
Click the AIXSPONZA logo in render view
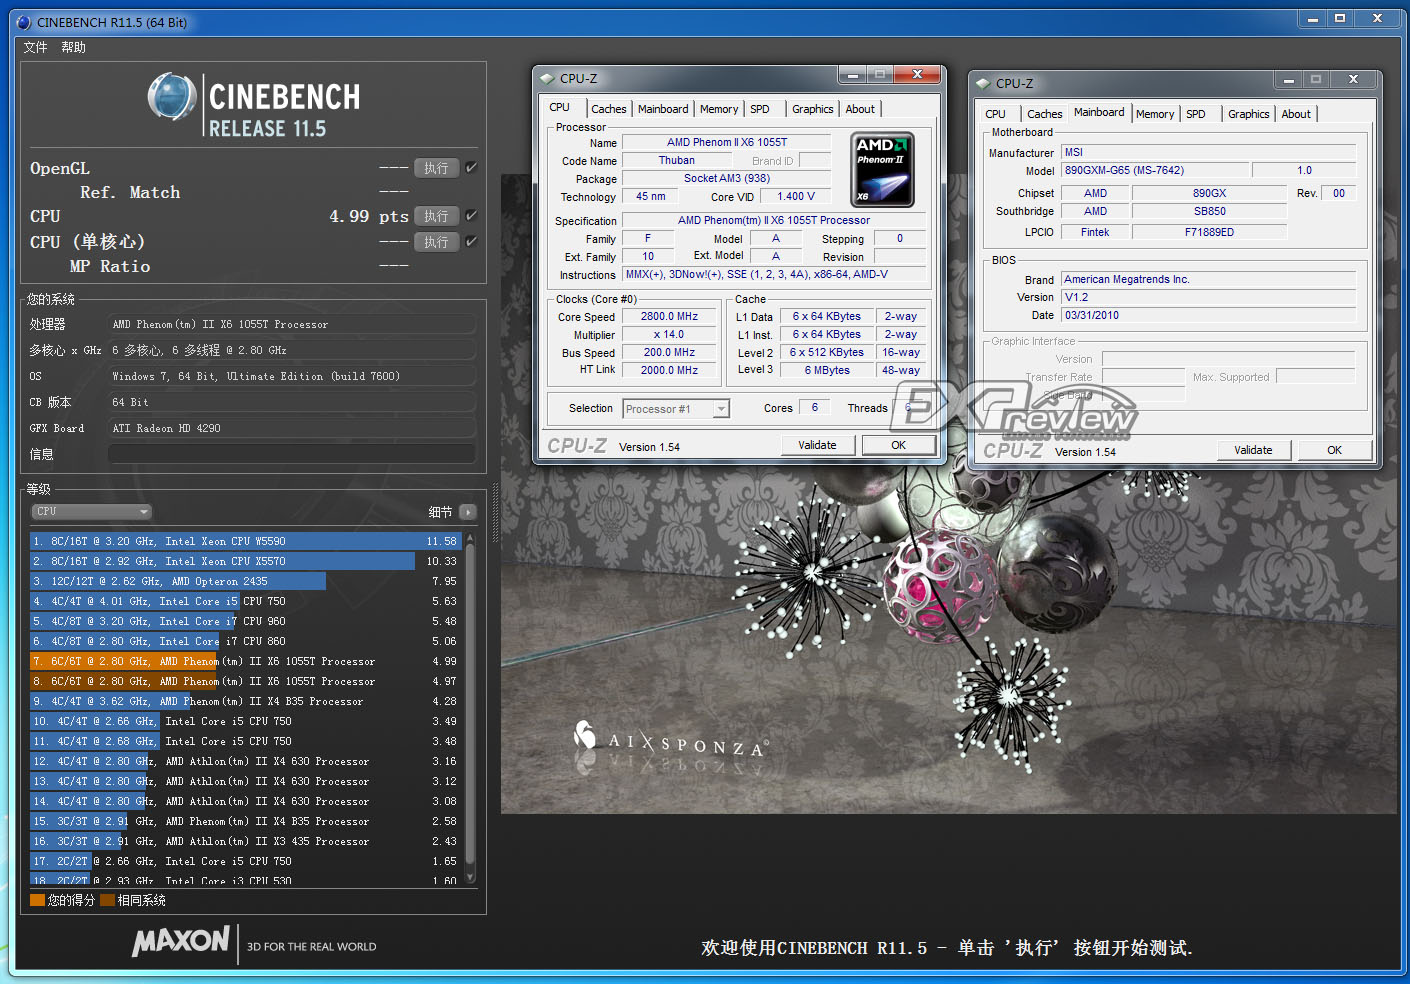(x=672, y=741)
